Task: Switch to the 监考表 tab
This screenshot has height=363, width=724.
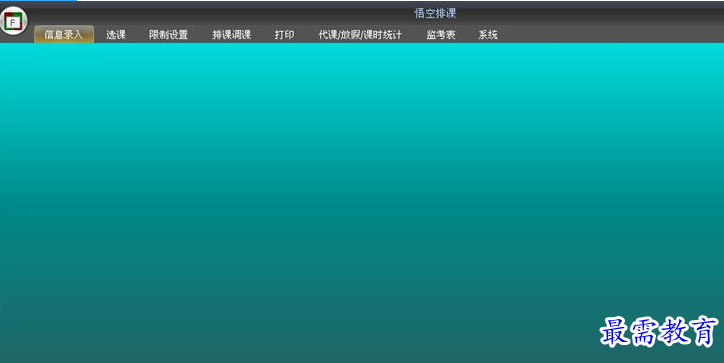Action: (x=441, y=35)
